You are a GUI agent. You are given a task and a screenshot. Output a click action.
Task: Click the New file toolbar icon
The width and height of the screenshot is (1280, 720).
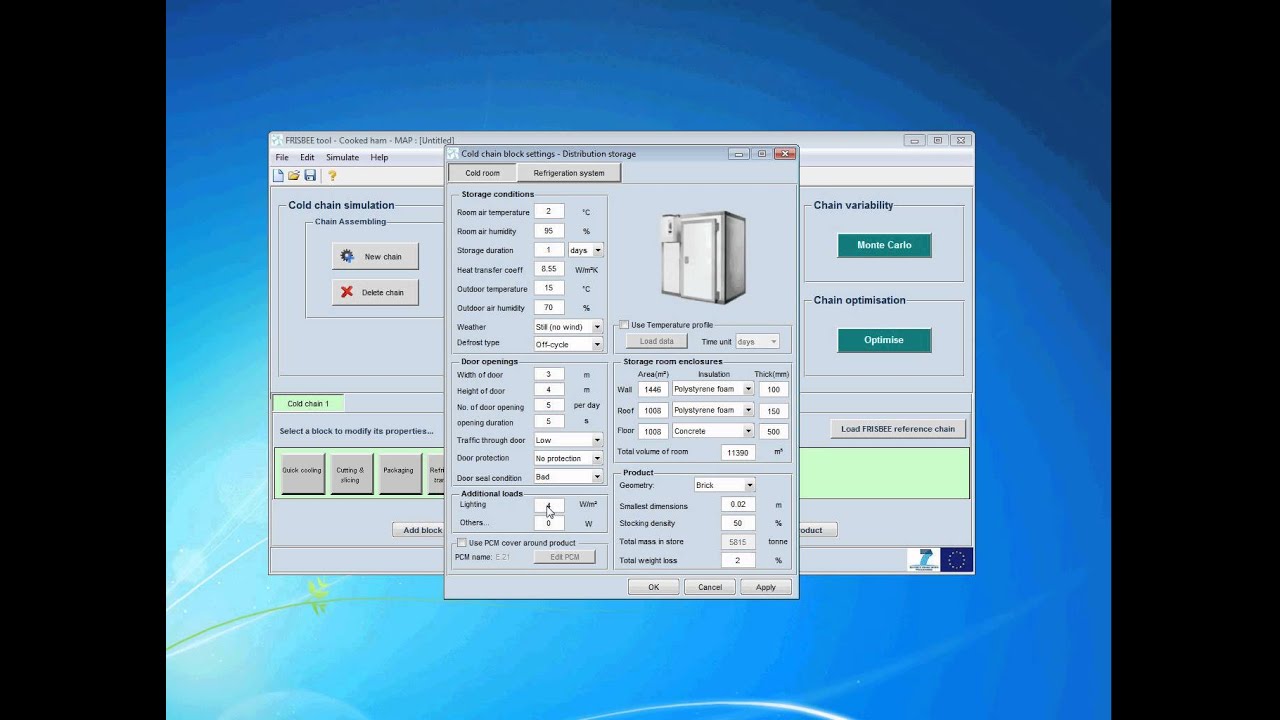point(278,175)
